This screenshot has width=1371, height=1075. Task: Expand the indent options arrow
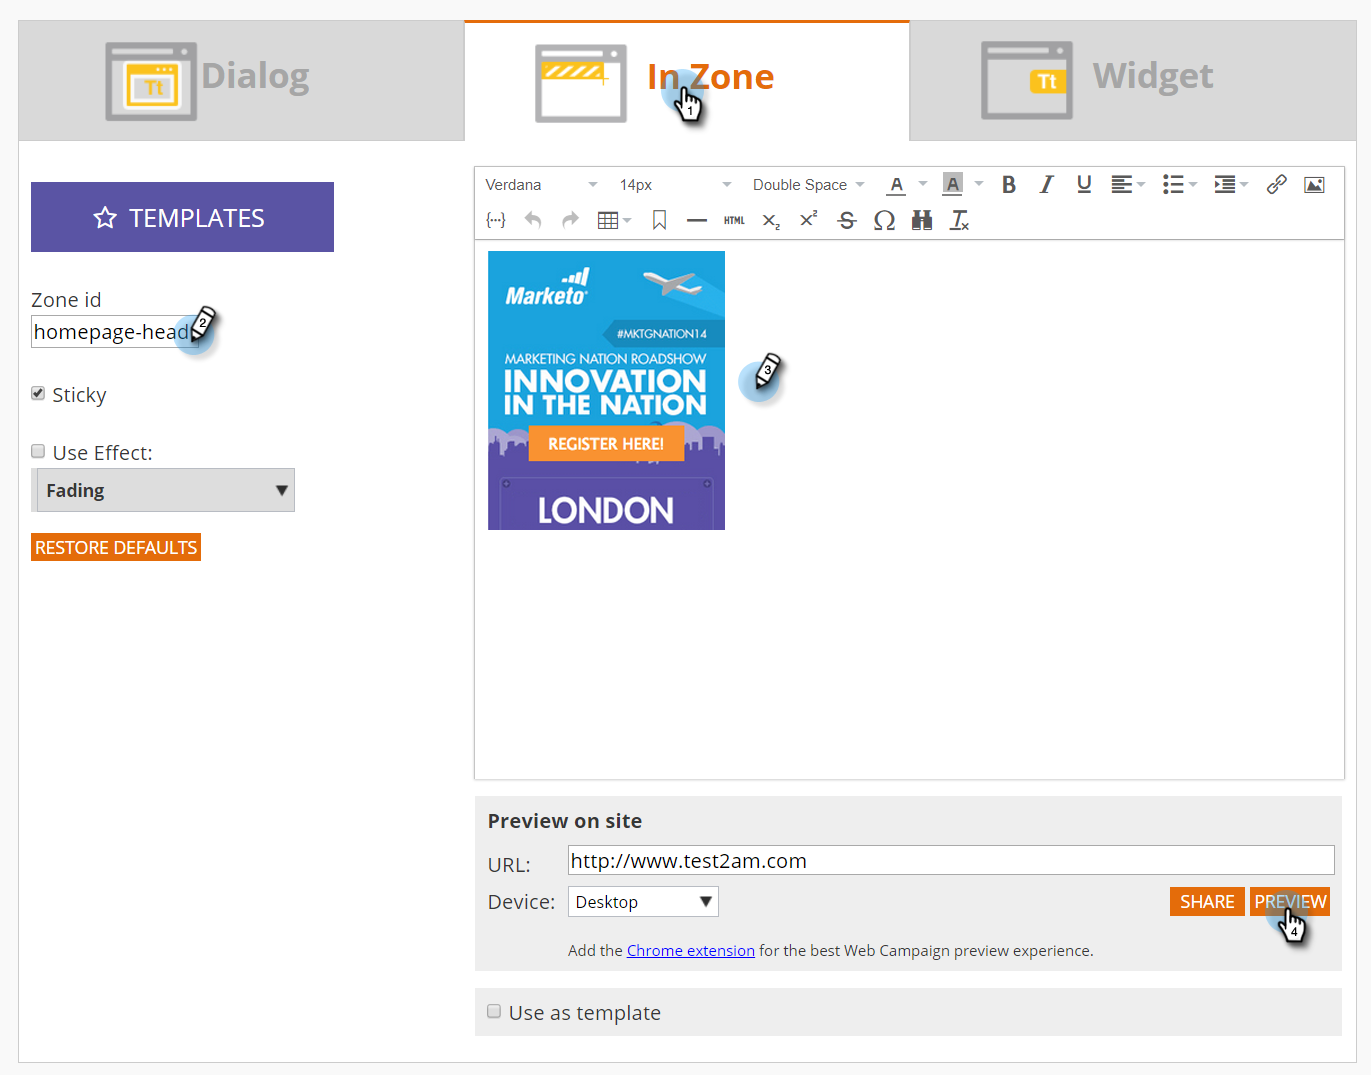1244,185
